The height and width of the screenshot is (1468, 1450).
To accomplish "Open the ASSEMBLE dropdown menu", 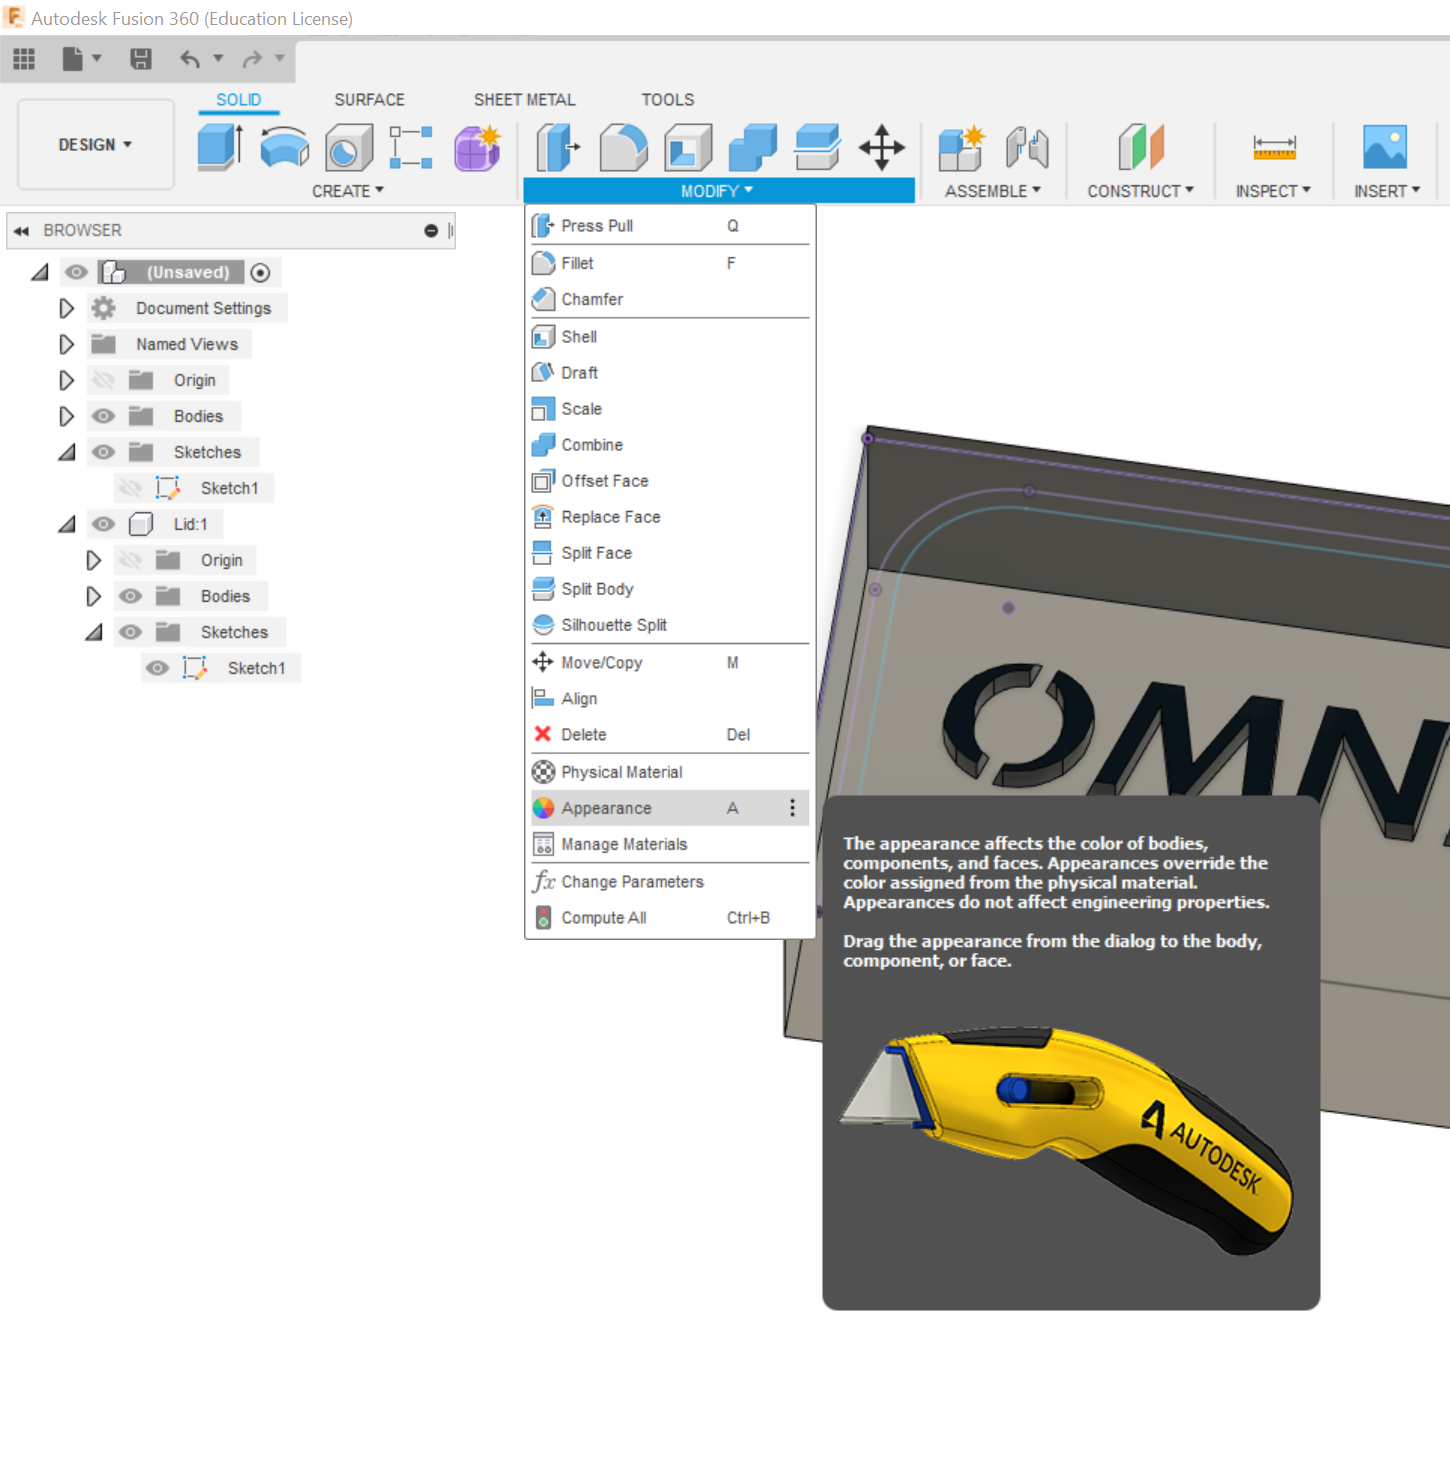I will pos(993,191).
